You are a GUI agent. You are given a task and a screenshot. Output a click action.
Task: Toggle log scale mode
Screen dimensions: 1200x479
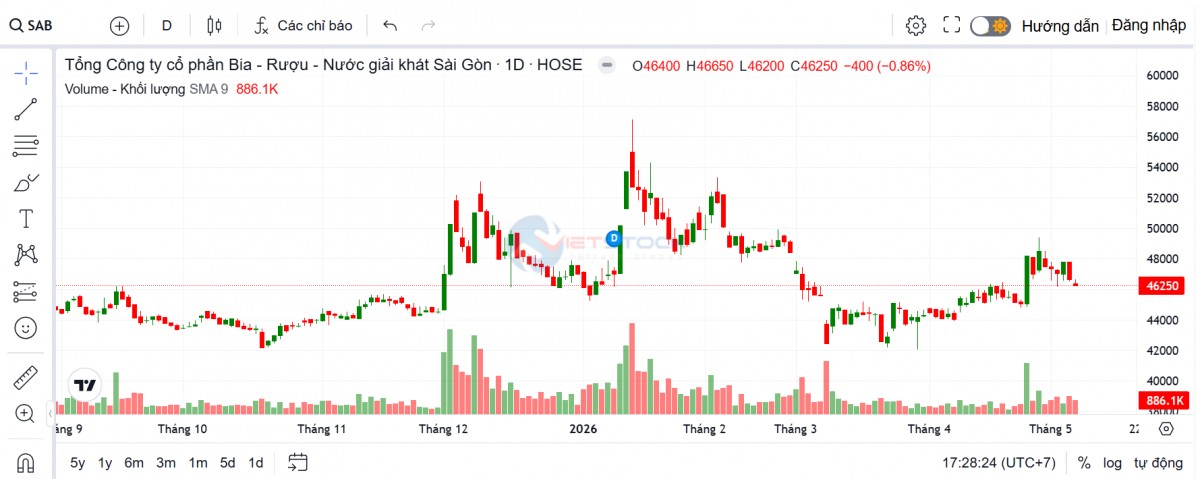click(x=1112, y=463)
